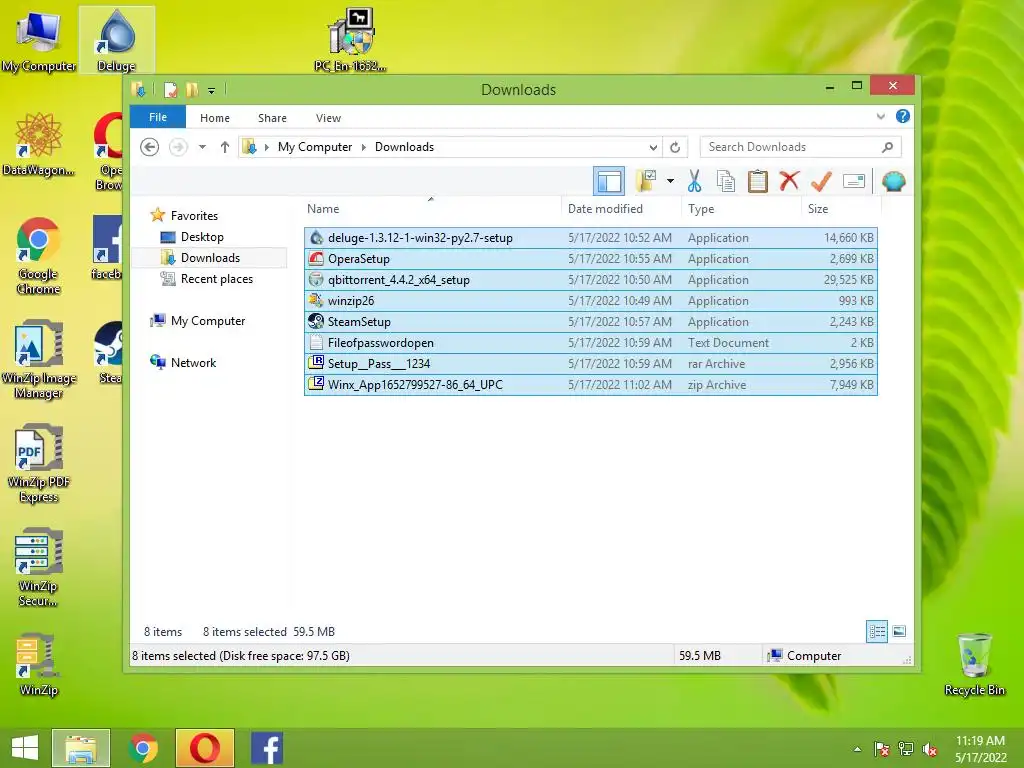The height and width of the screenshot is (768, 1024).
Task: Switch to large icons view button
Action: tap(899, 631)
